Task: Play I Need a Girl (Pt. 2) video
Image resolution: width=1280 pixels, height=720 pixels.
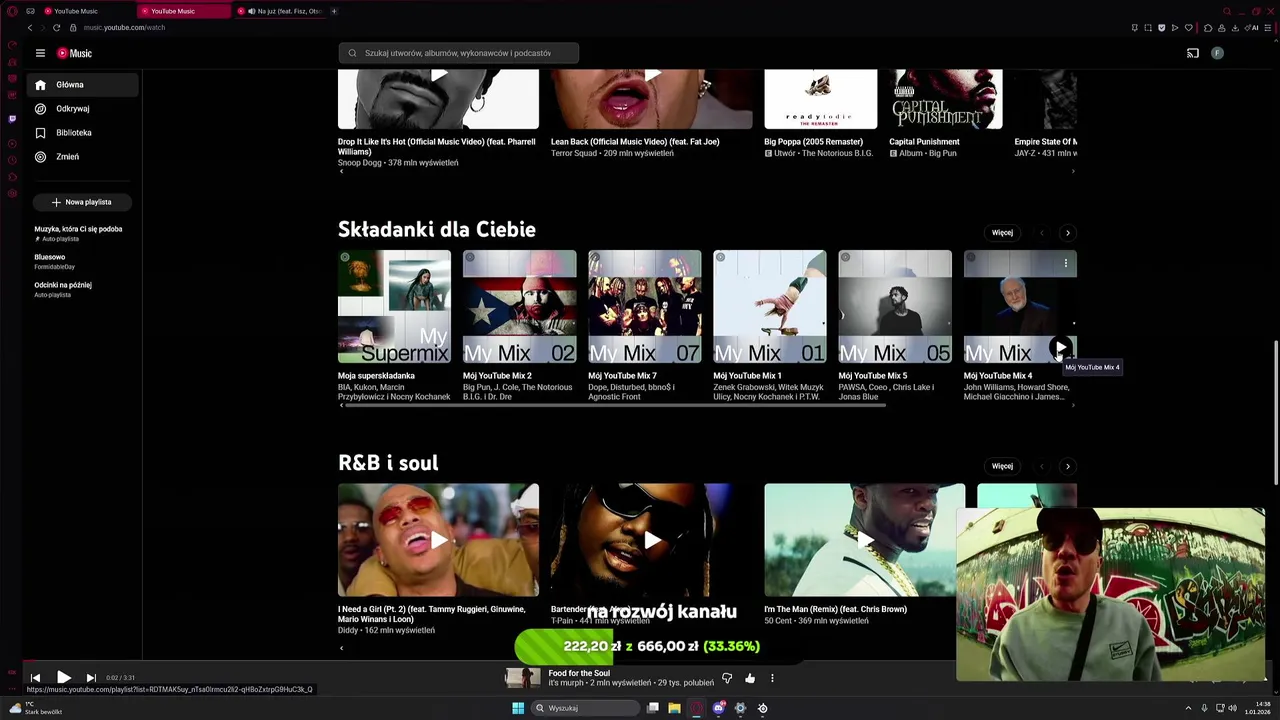Action: coord(438,540)
